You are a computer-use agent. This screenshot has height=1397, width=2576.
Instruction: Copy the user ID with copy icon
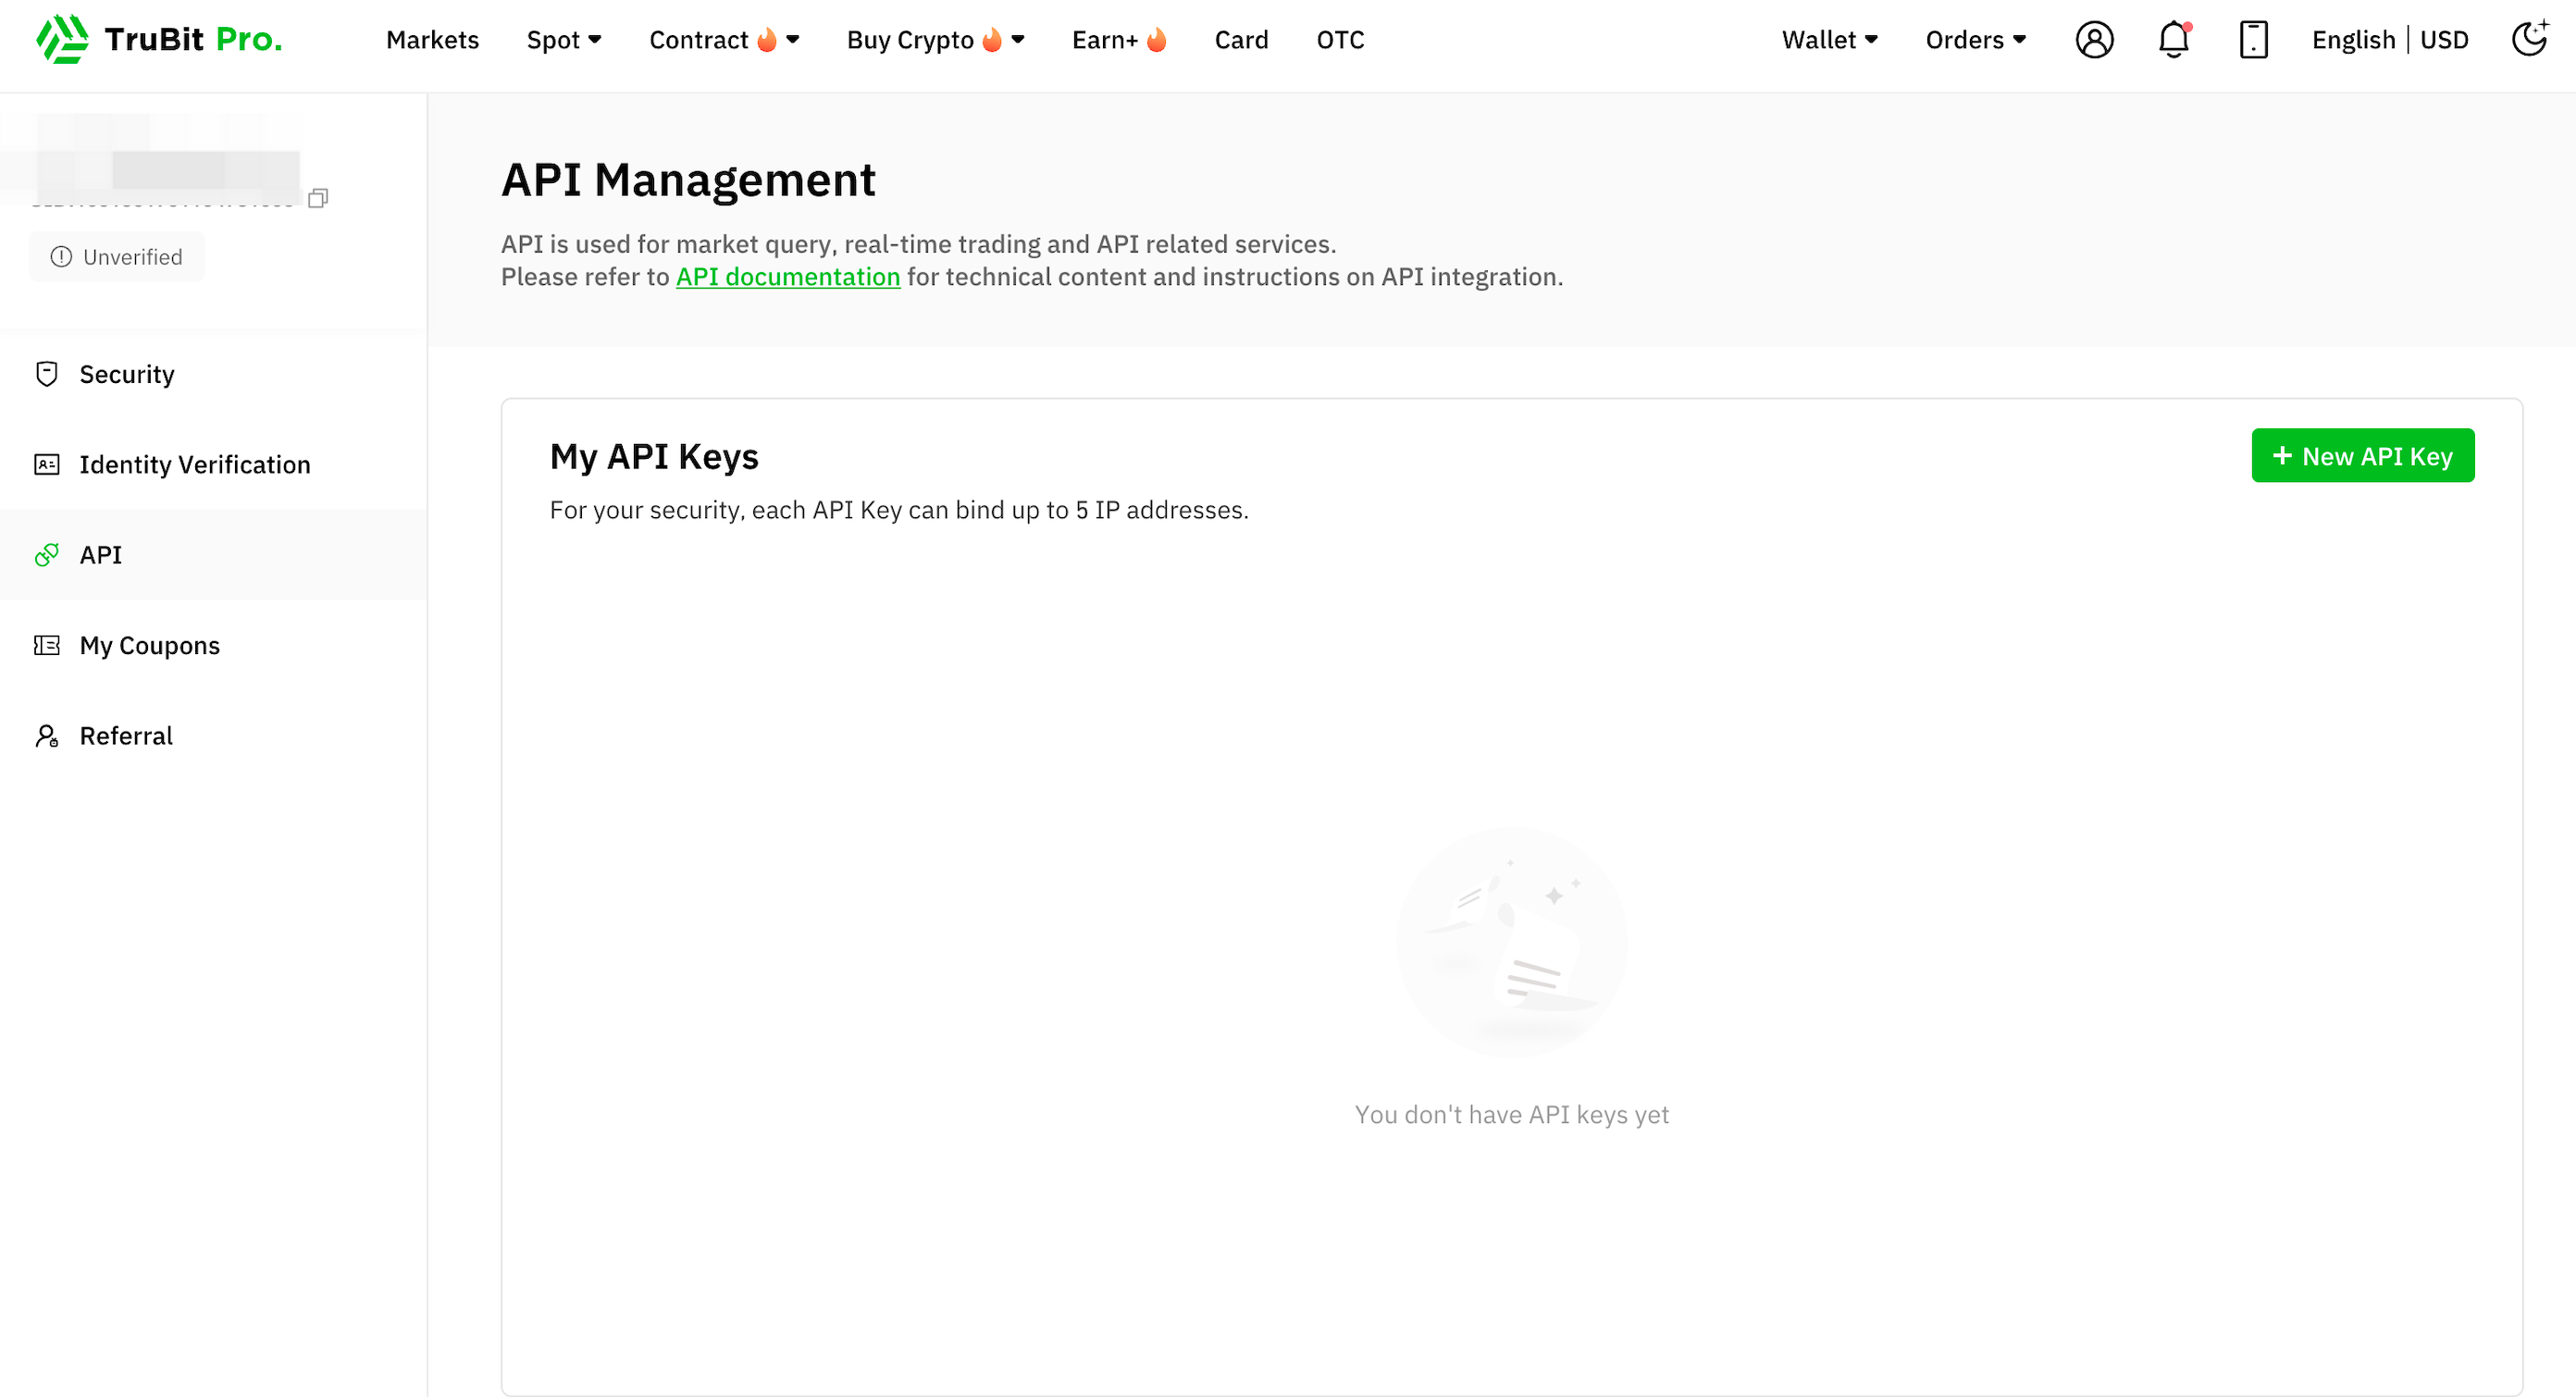pos(318,198)
